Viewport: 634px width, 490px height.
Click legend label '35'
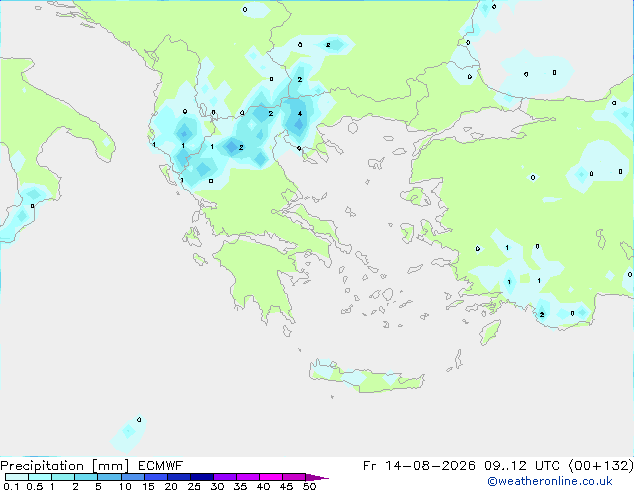point(240,486)
